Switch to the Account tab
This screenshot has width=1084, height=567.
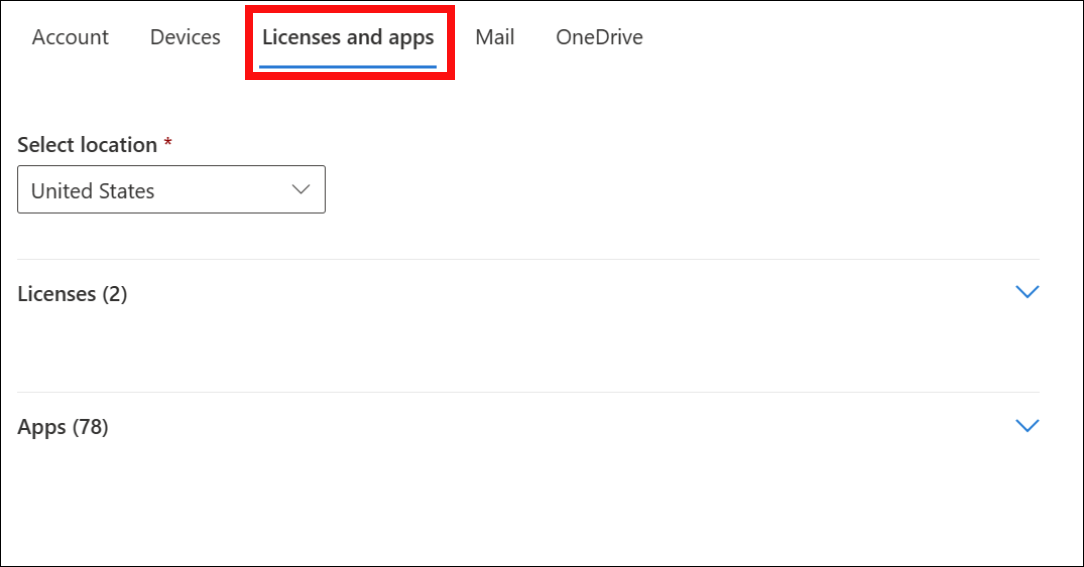(x=70, y=38)
